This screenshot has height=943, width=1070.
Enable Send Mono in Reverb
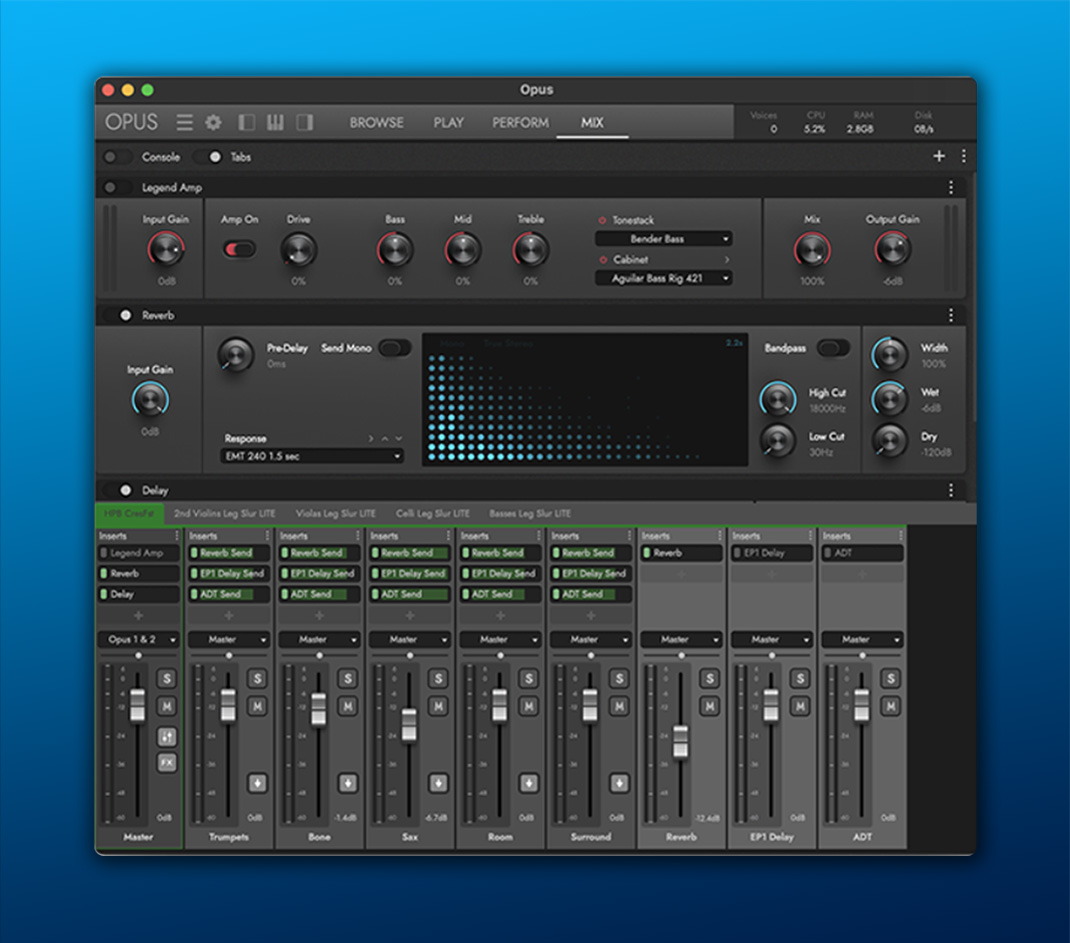coord(395,348)
